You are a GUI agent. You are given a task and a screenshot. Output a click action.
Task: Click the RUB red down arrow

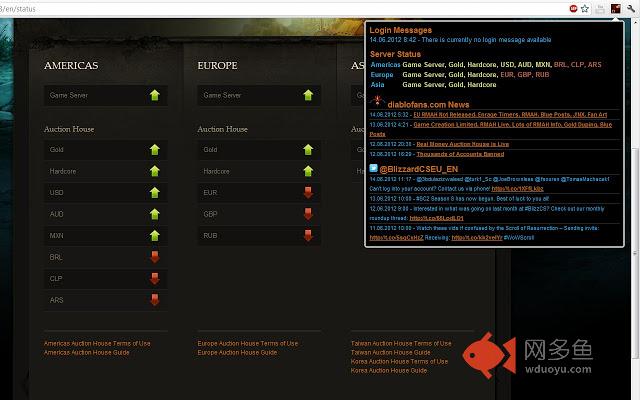click(308, 236)
